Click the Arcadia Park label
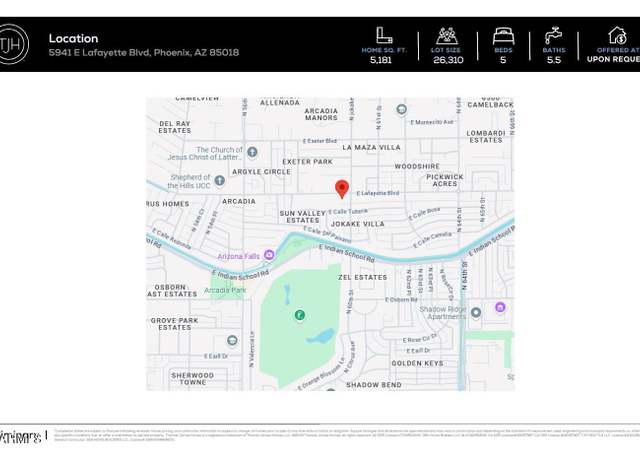Image resolution: width=640 pixels, height=460 pixels. click(x=225, y=290)
